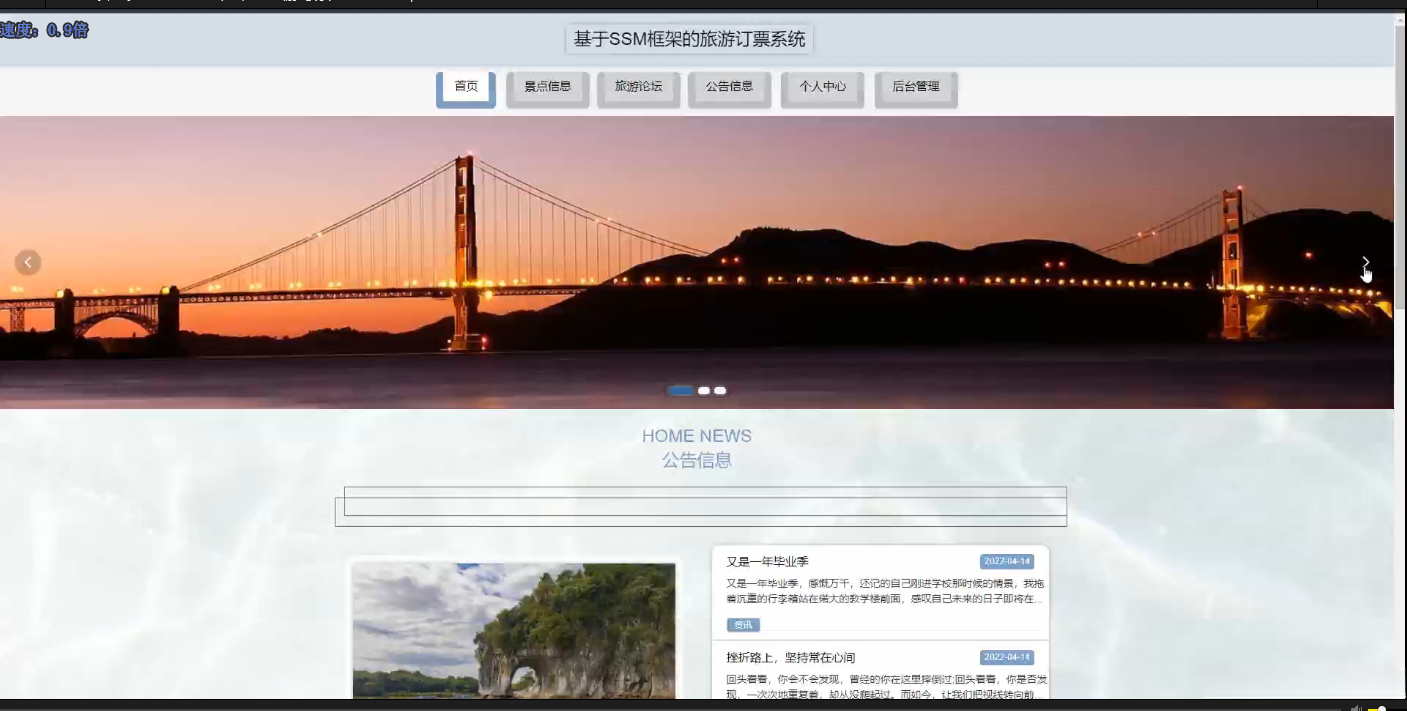1407x711 pixels.
Task: Open the 个人中心 tab
Action: [822, 88]
